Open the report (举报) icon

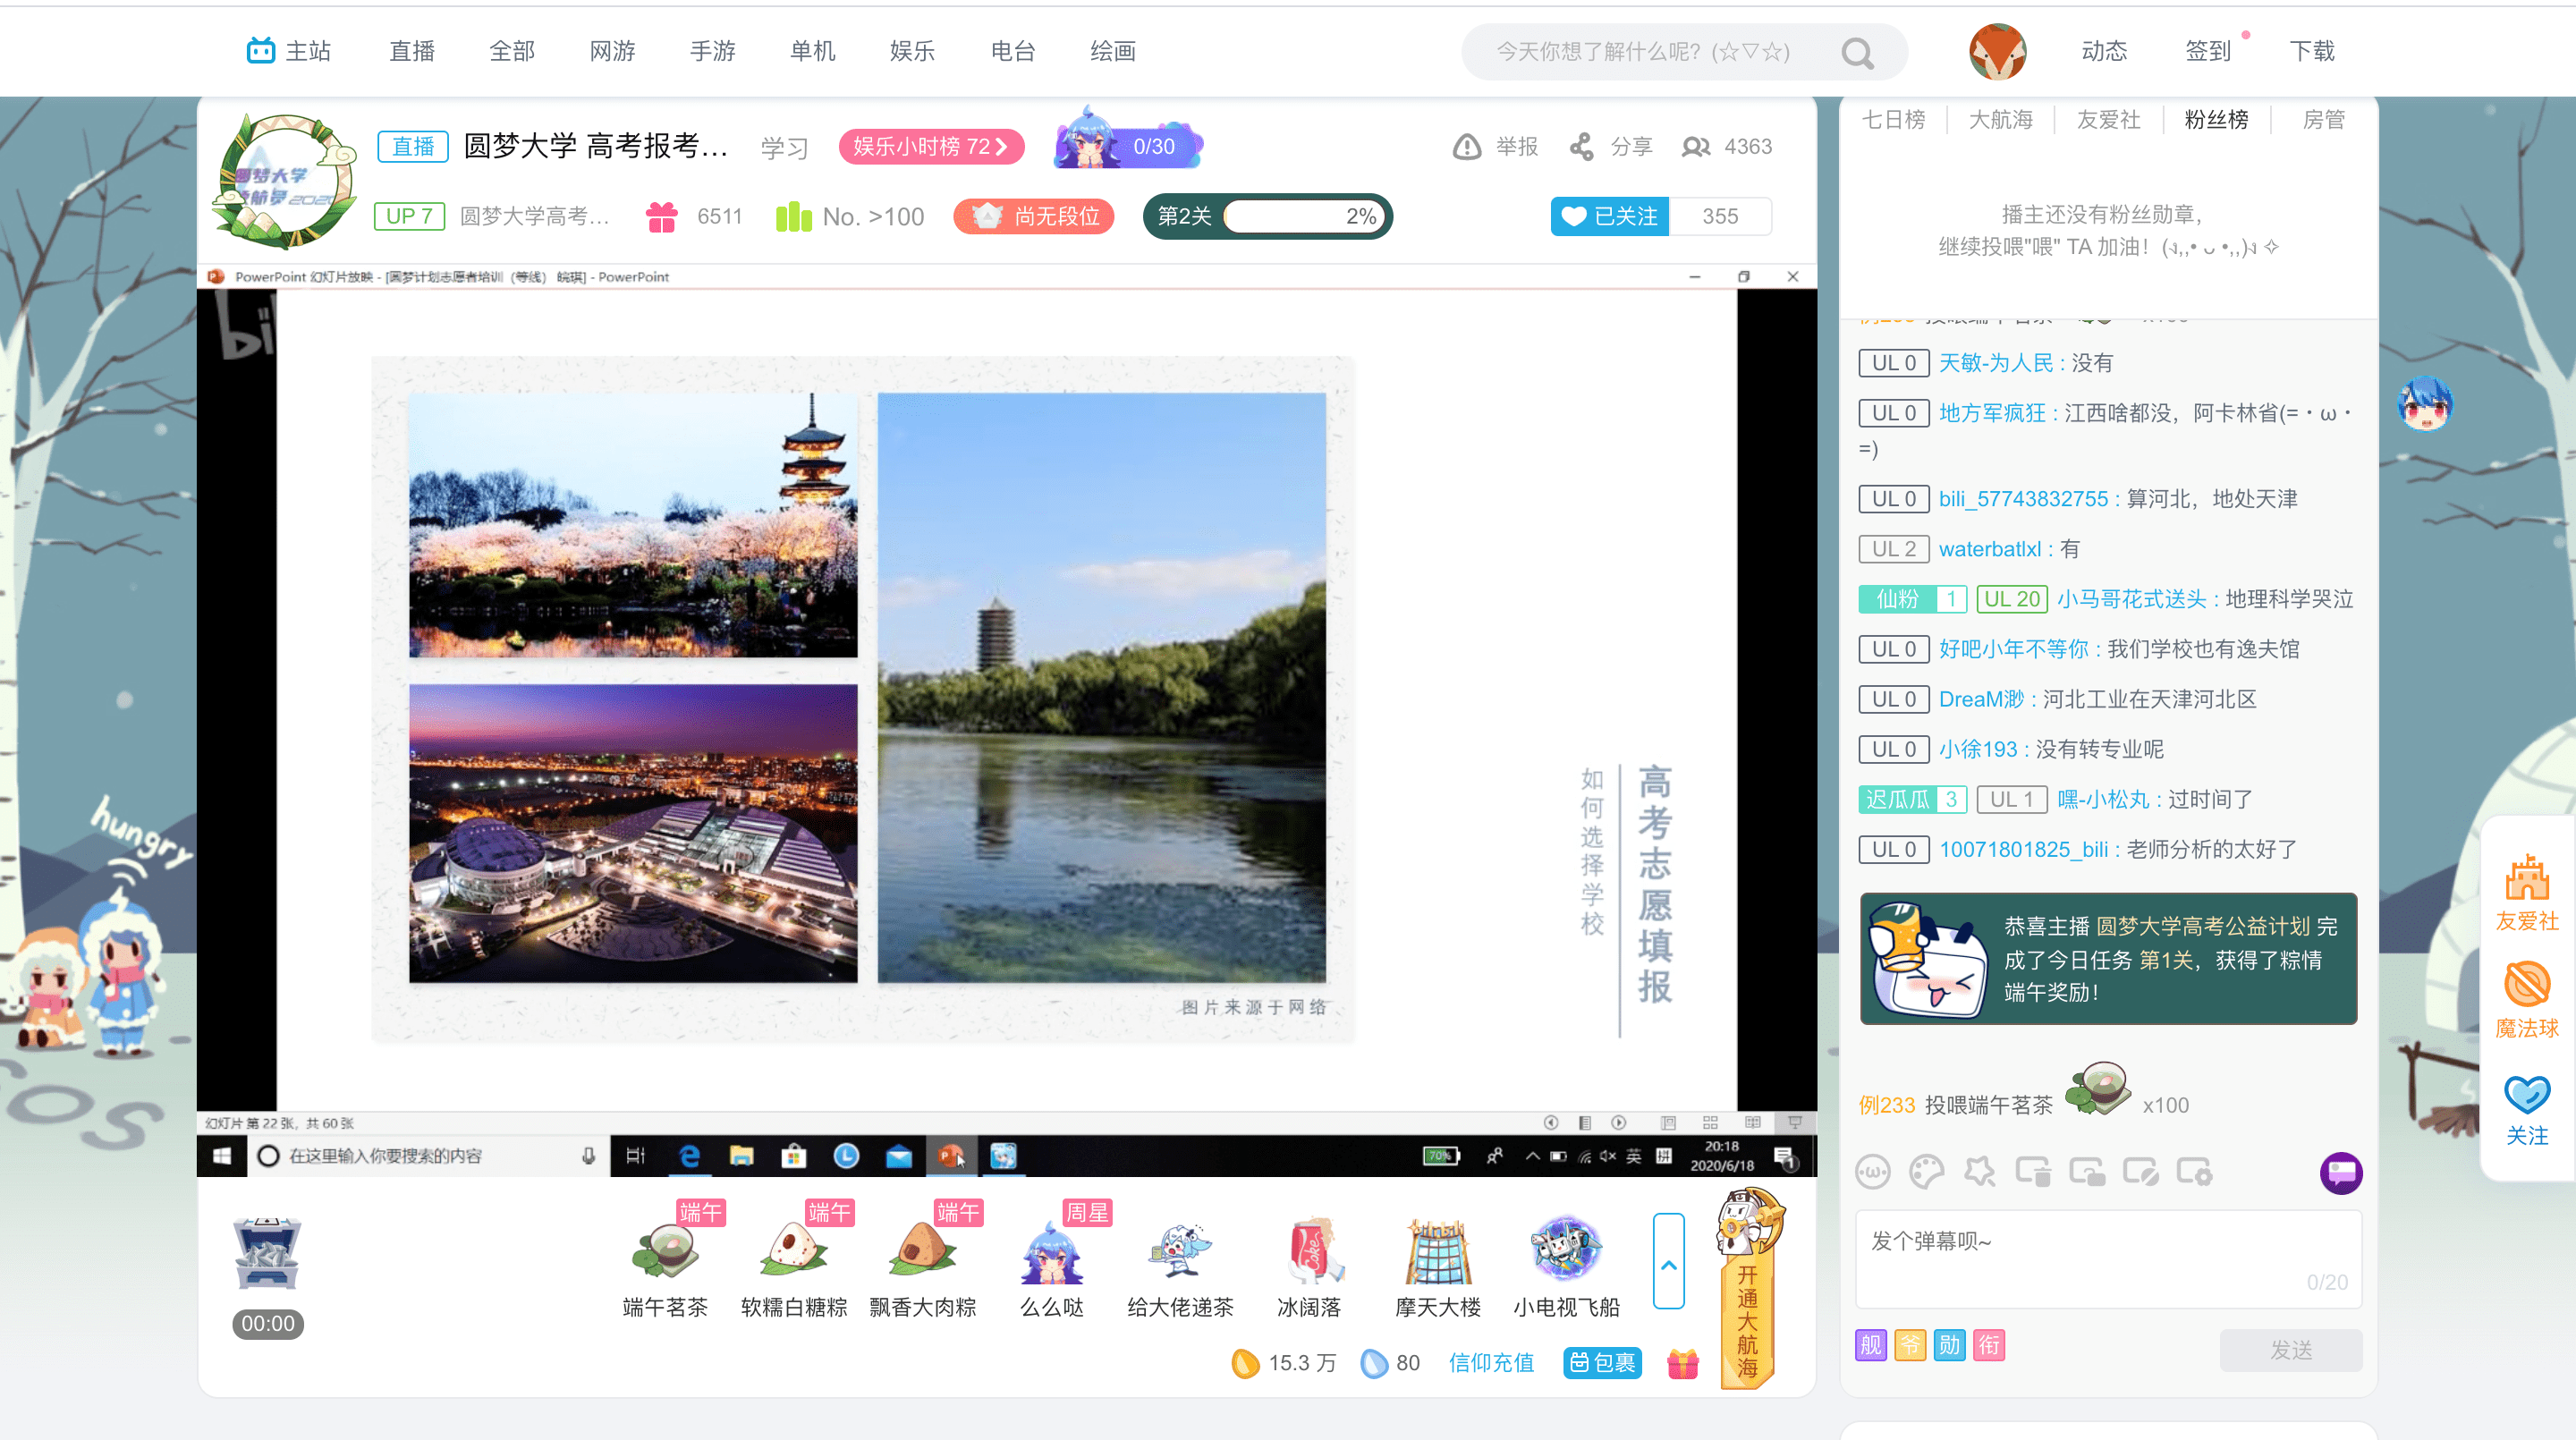click(x=1466, y=147)
